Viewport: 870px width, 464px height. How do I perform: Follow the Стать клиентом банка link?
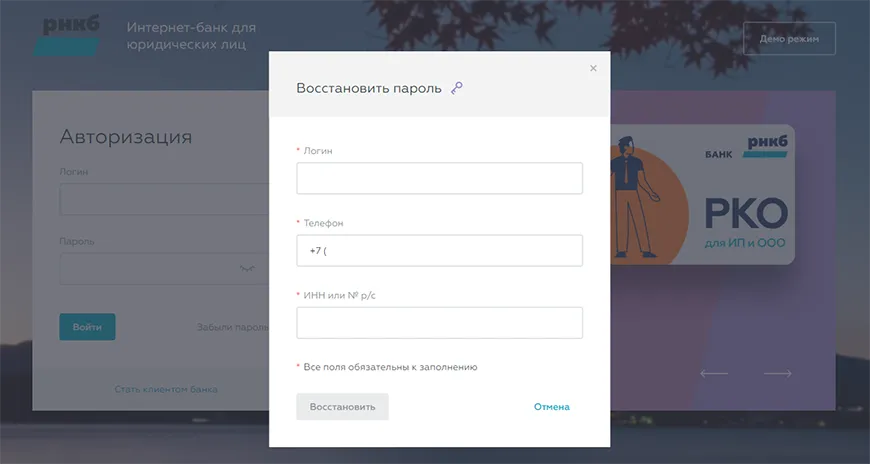tap(166, 389)
